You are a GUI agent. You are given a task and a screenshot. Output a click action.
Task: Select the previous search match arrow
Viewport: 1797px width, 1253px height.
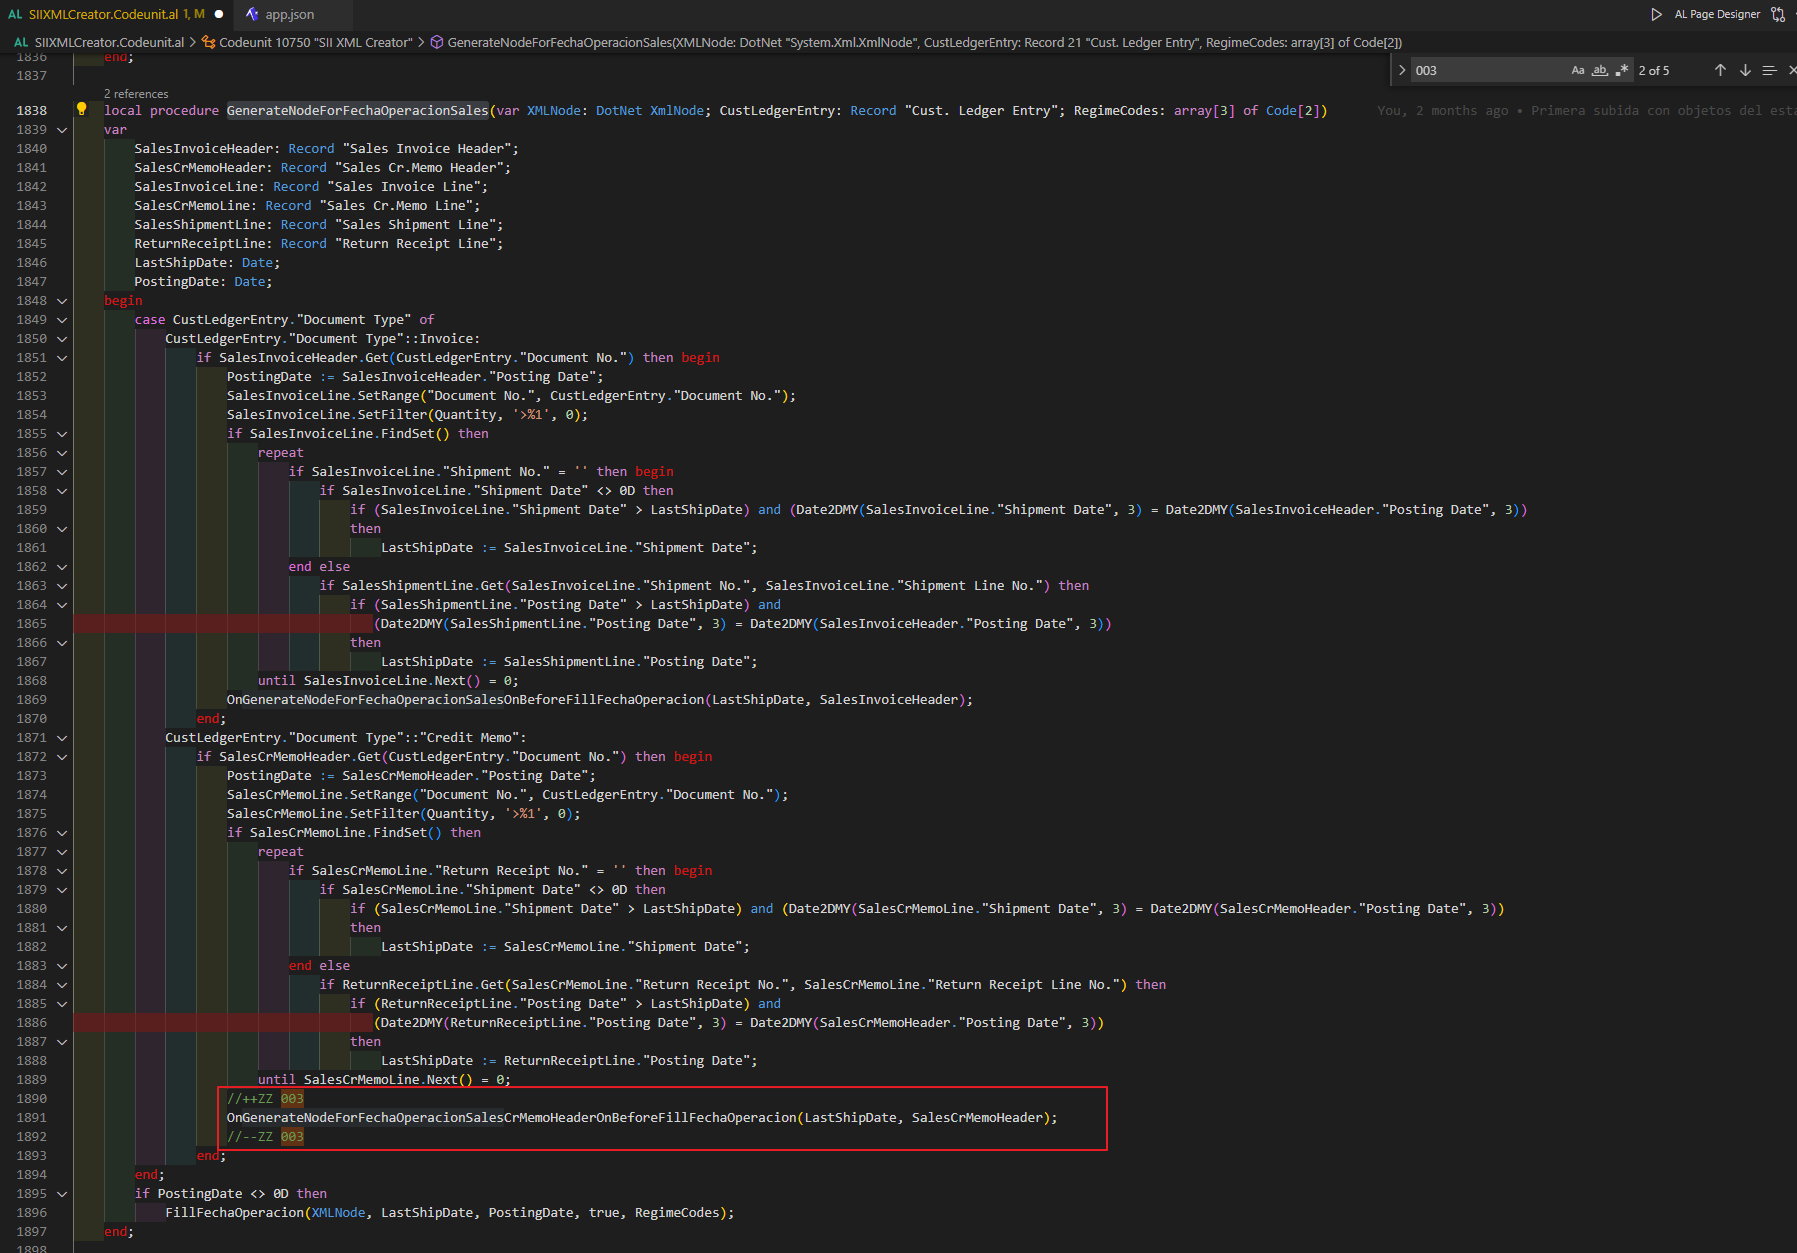[1720, 70]
